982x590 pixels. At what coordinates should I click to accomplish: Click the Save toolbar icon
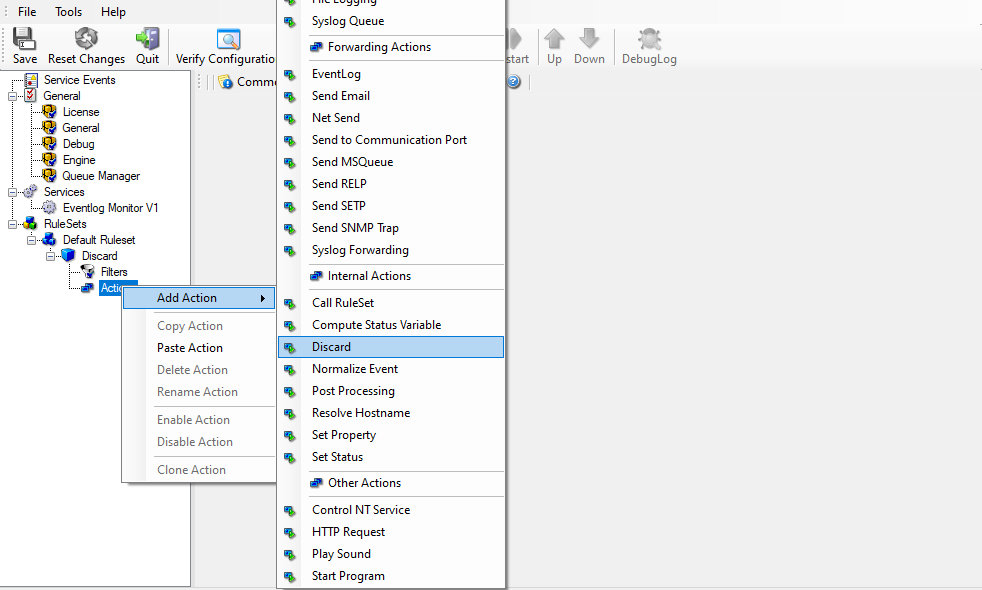(25, 39)
